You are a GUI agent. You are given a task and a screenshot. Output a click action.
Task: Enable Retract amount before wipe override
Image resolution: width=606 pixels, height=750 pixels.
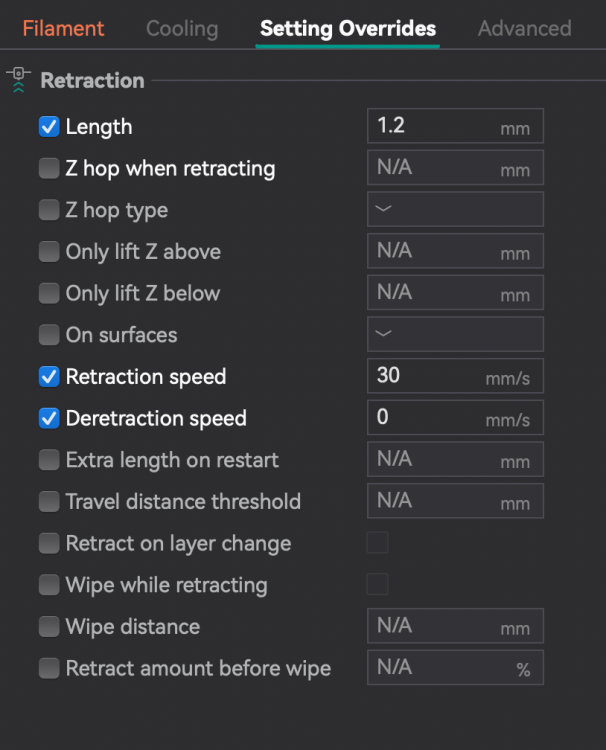tap(49, 669)
